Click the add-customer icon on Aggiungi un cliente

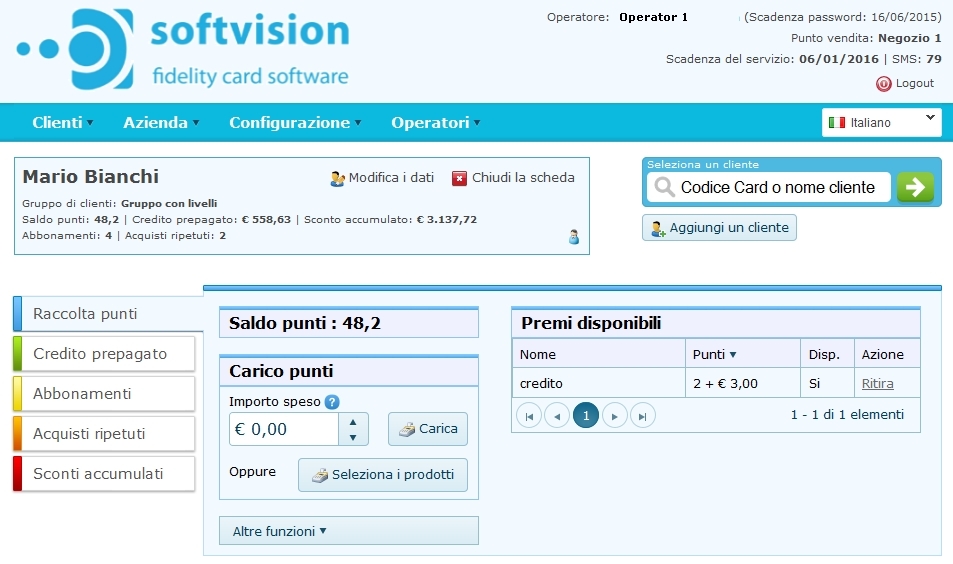pos(658,229)
